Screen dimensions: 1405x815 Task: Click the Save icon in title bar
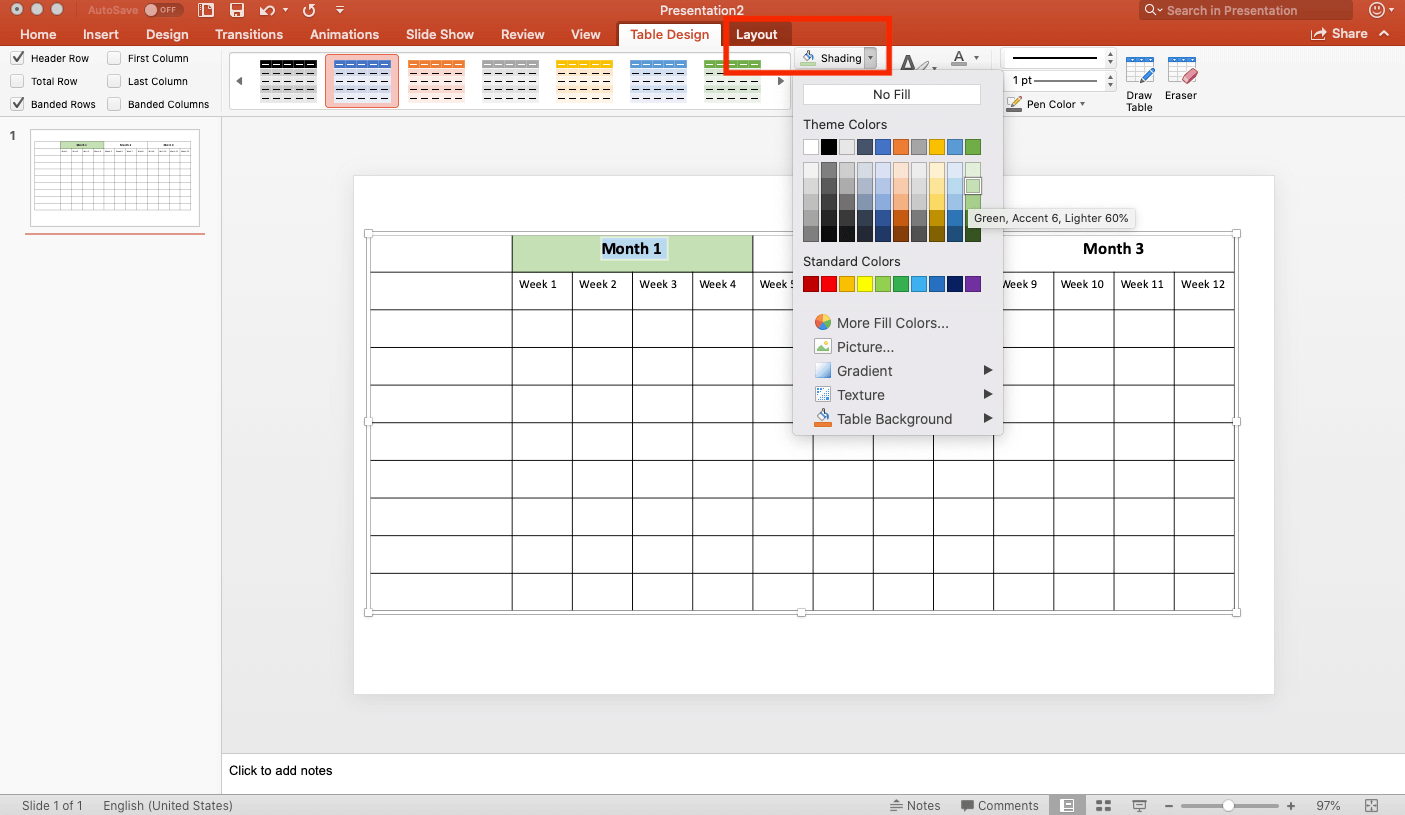[237, 10]
